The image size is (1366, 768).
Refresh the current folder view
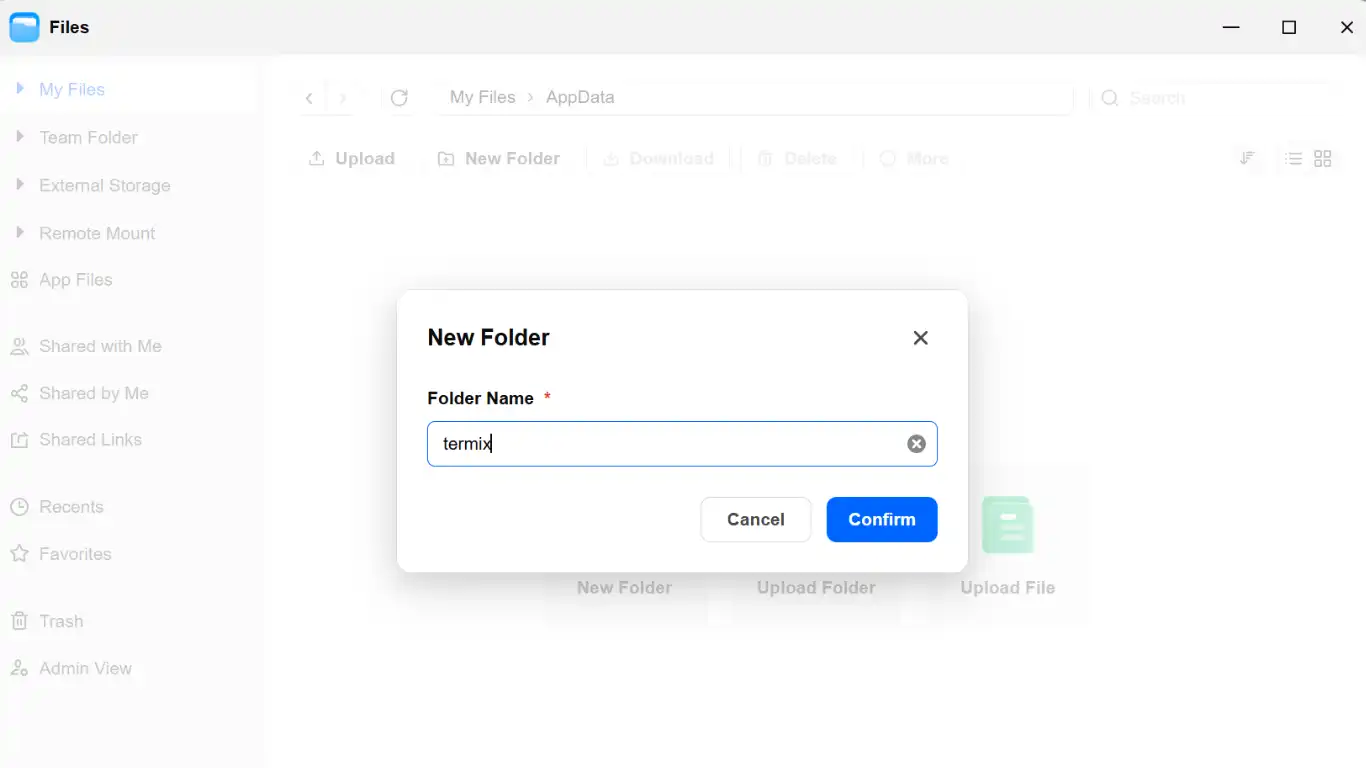pyautogui.click(x=399, y=98)
